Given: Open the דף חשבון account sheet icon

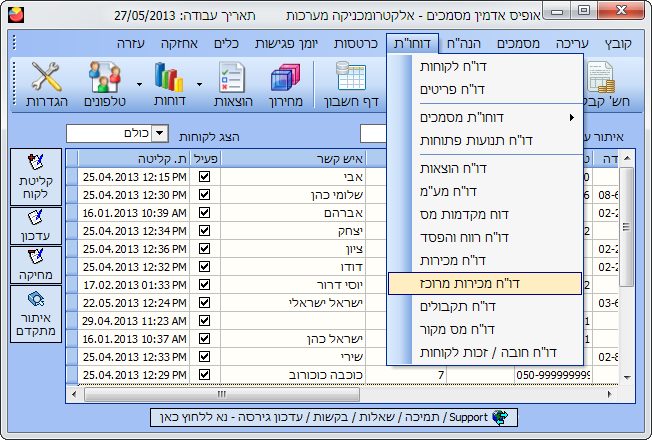Looking at the screenshot, I should click(351, 84).
